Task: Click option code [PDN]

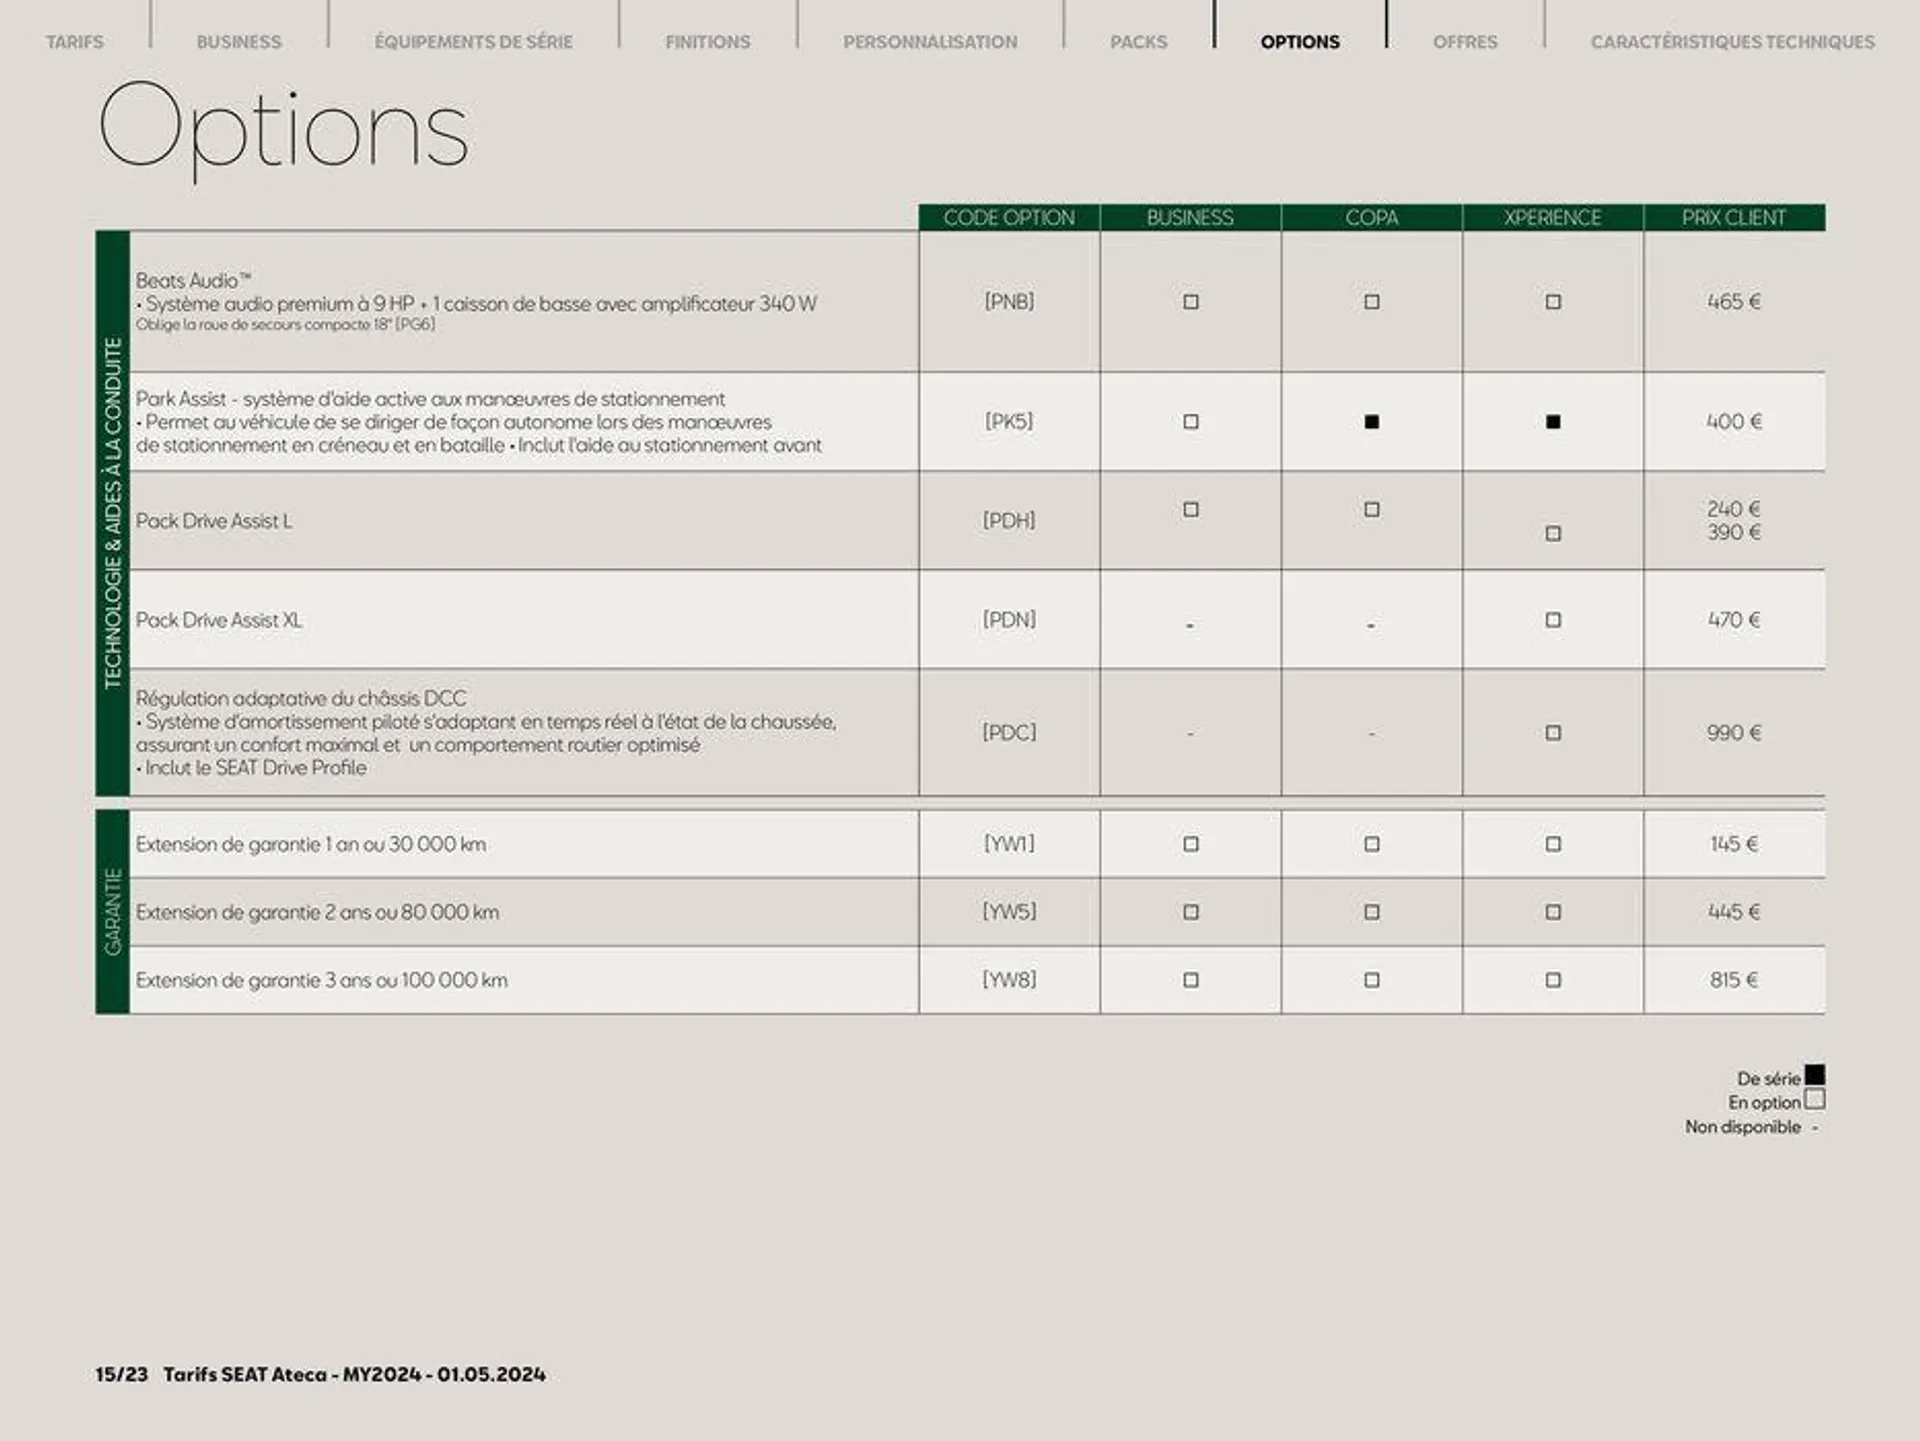Action: pos(1009,619)
